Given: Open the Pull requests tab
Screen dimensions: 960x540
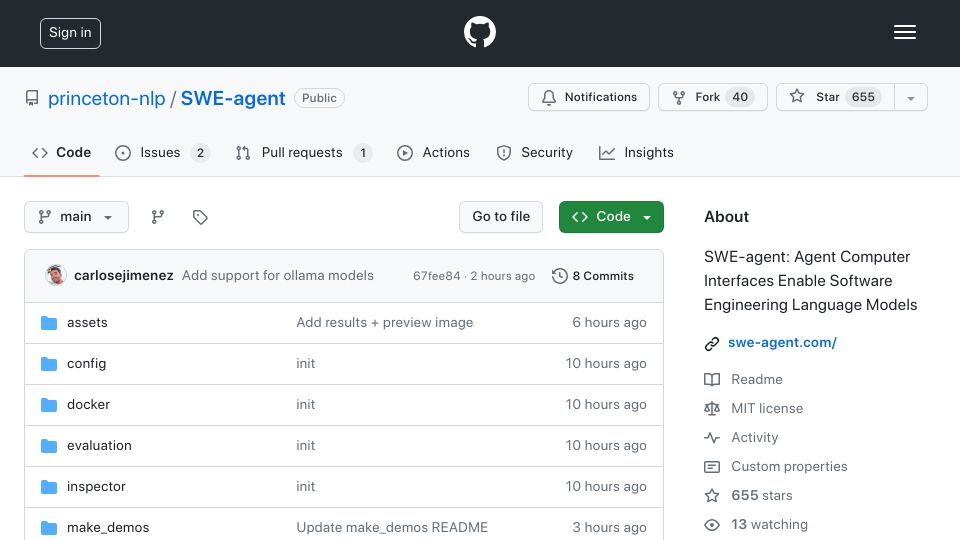Looking at the screenshot, I should coord(304,152).
